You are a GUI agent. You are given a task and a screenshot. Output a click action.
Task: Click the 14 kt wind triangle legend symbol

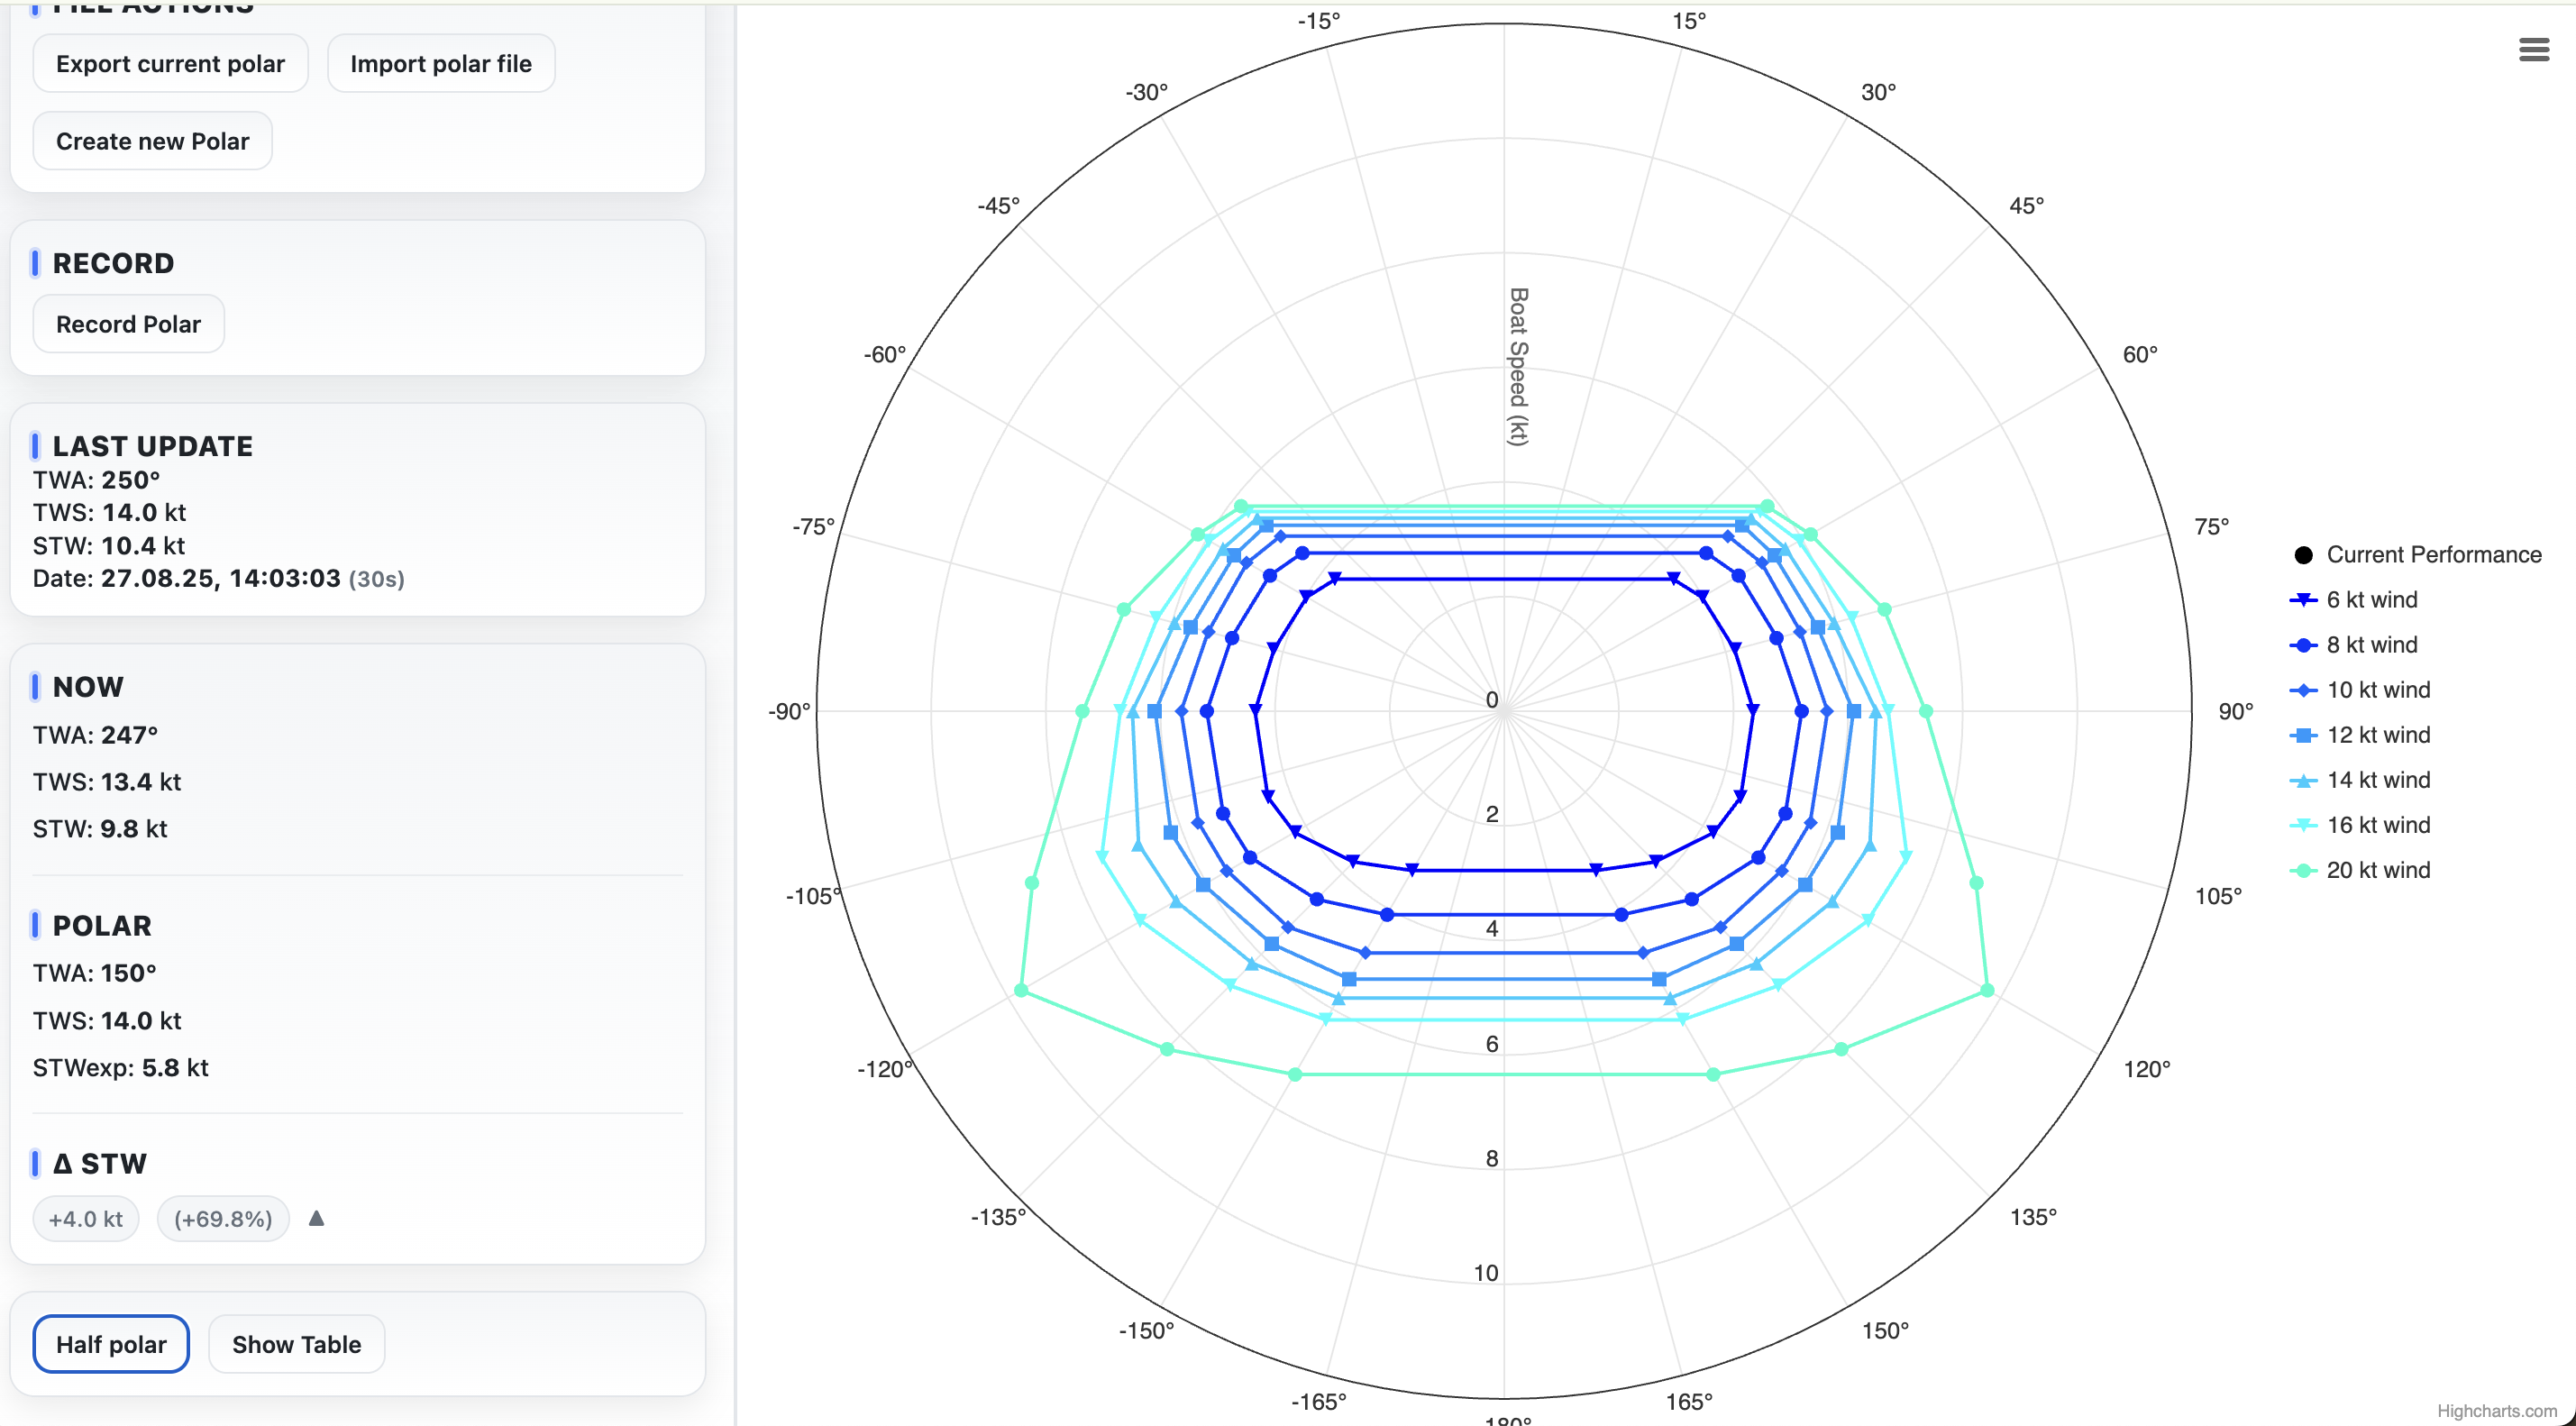pos(2303,780)
